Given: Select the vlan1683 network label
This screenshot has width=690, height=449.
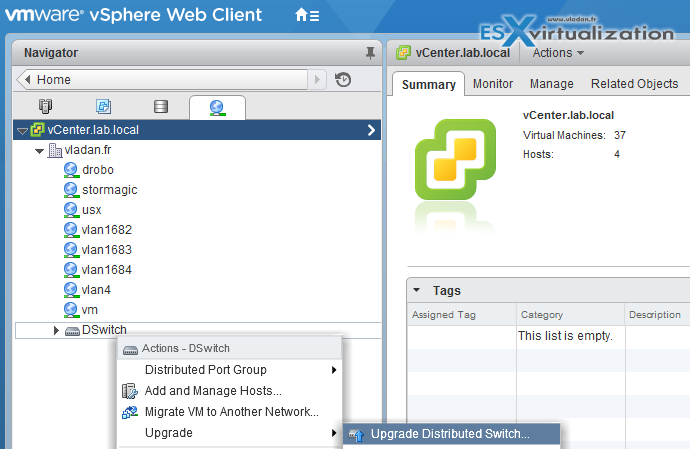Looking at the screenshot, I should tap(106, 250).
